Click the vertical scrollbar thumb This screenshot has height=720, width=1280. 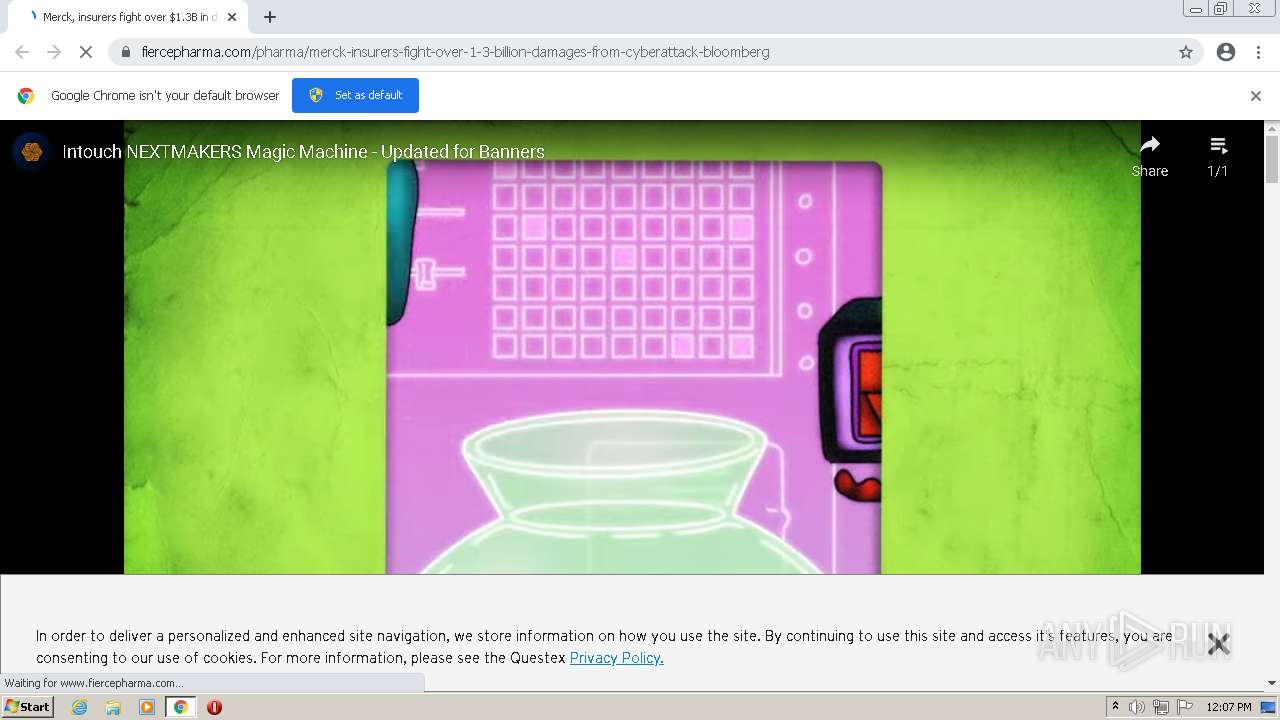[1272, 160]
